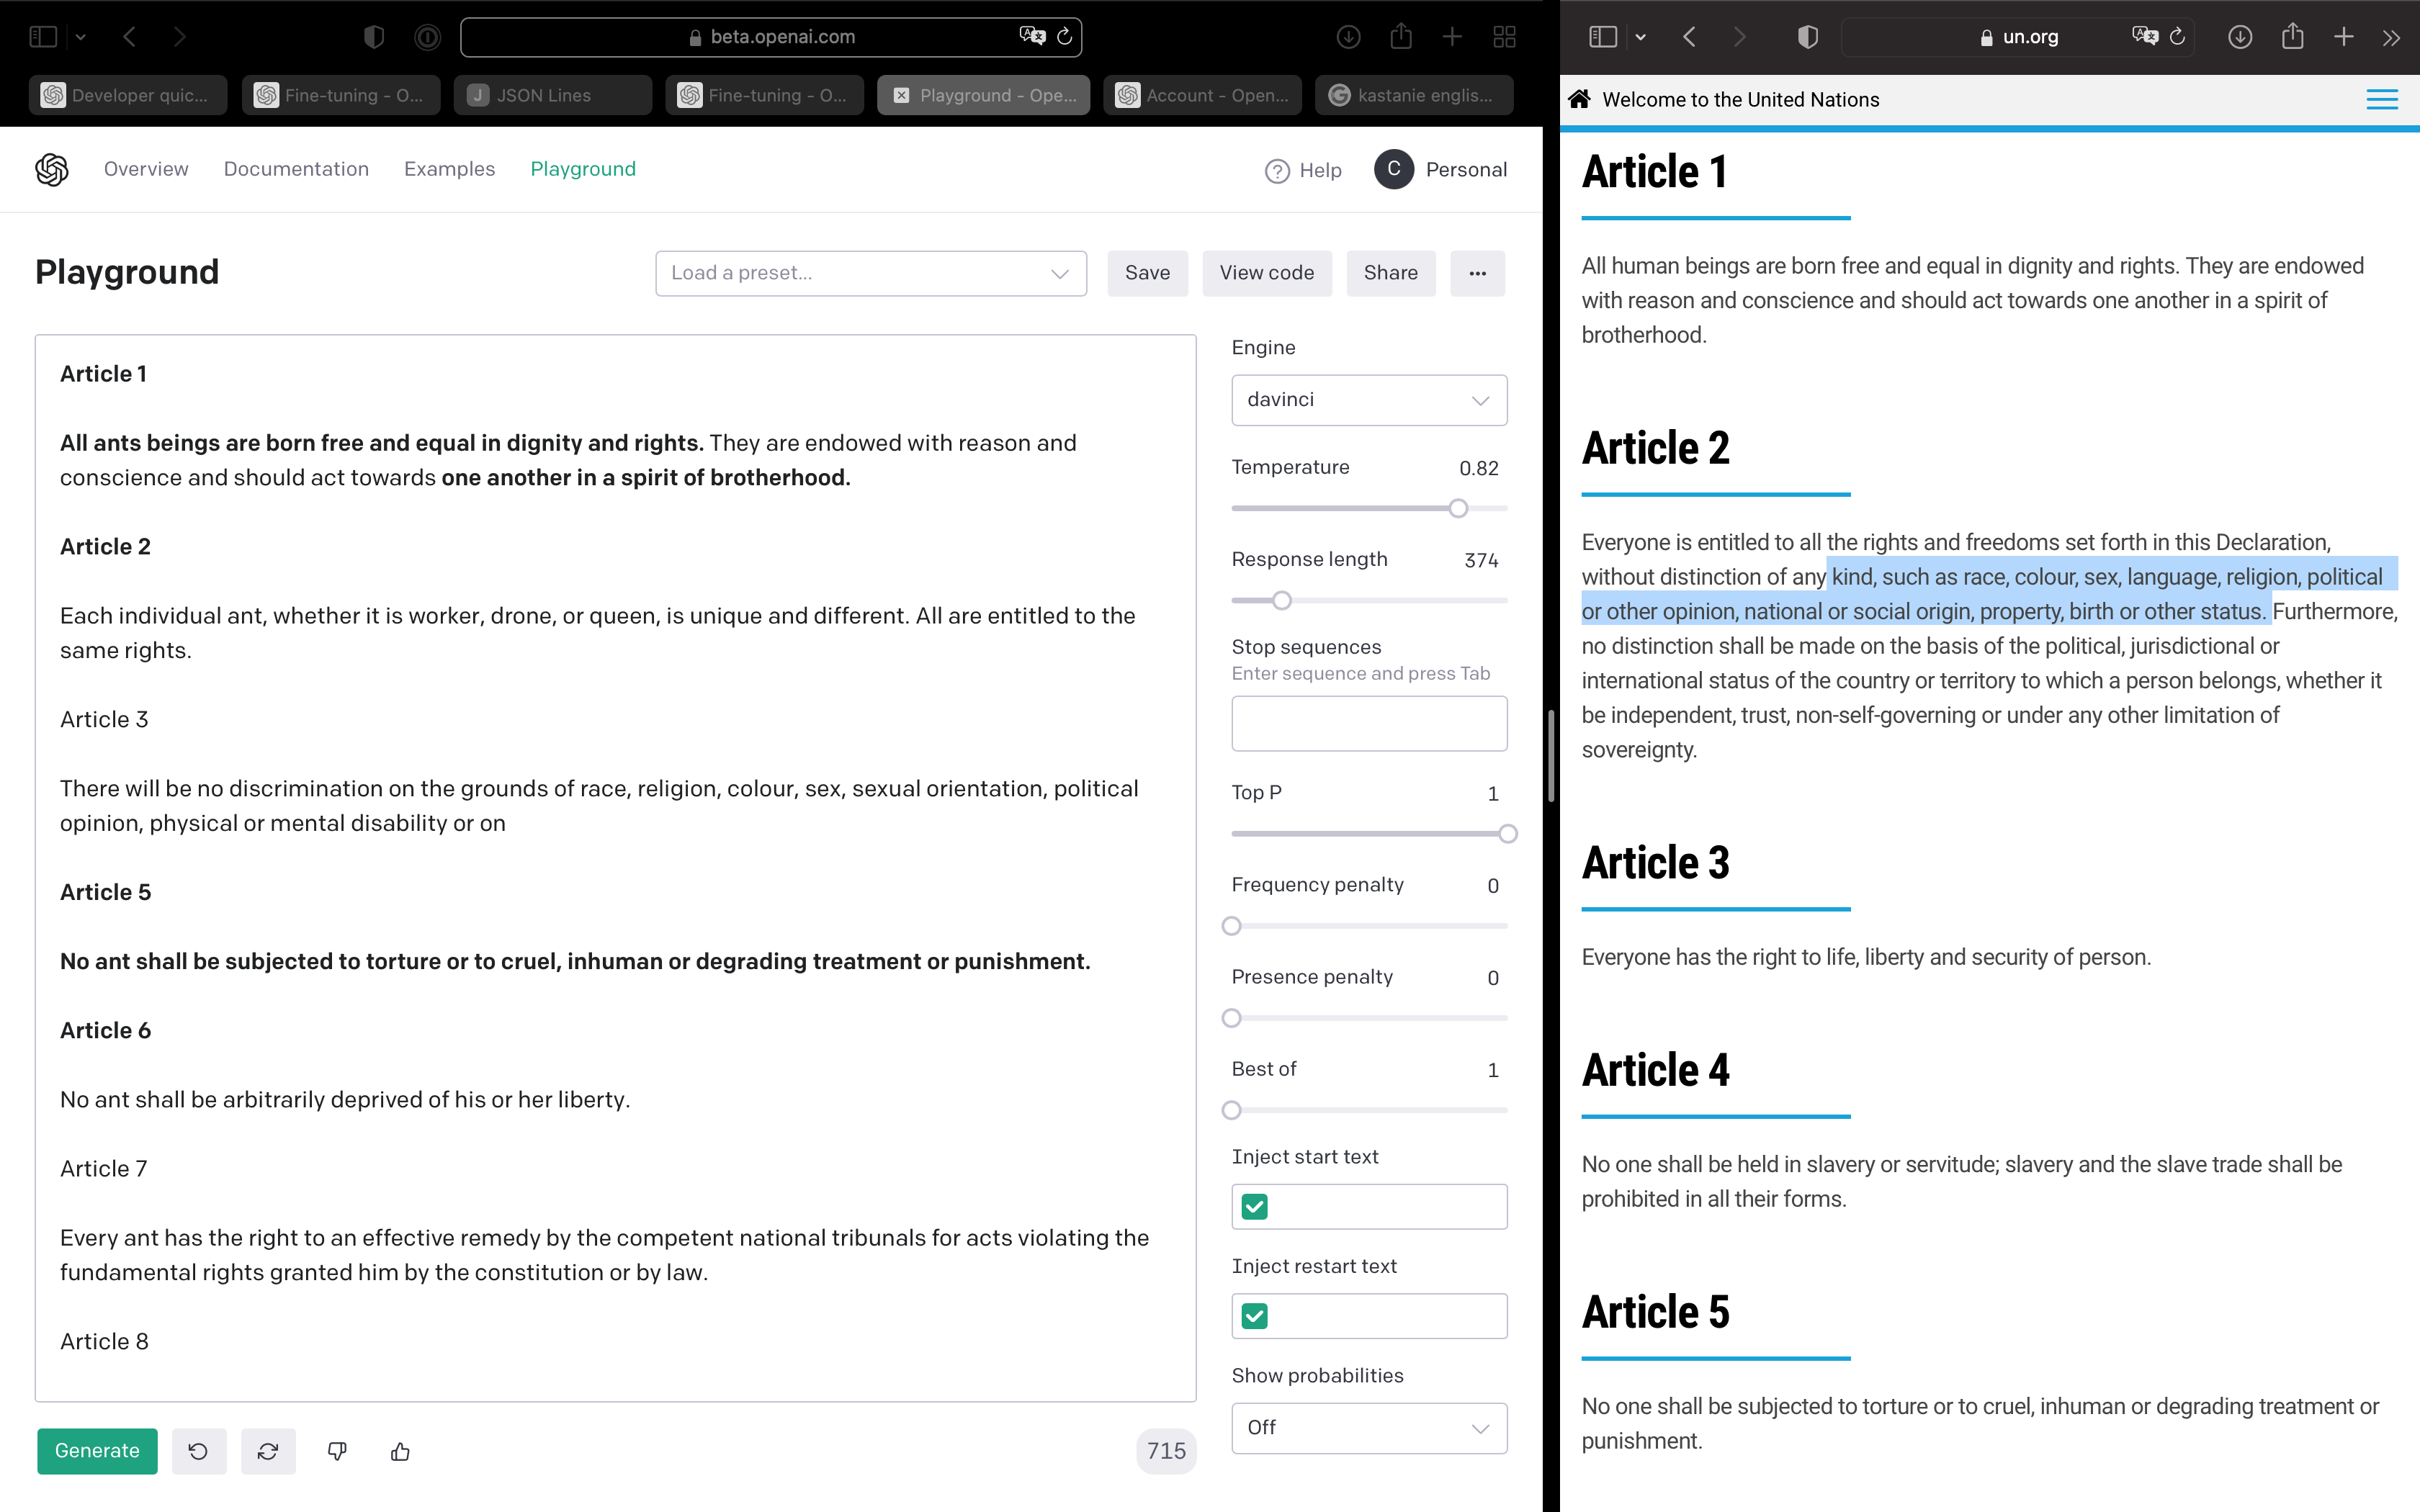Toggle the Inject start text checkbox
Image resolution: width=2420 pixels, height=1512 pixels.
pos(1254,1207)
